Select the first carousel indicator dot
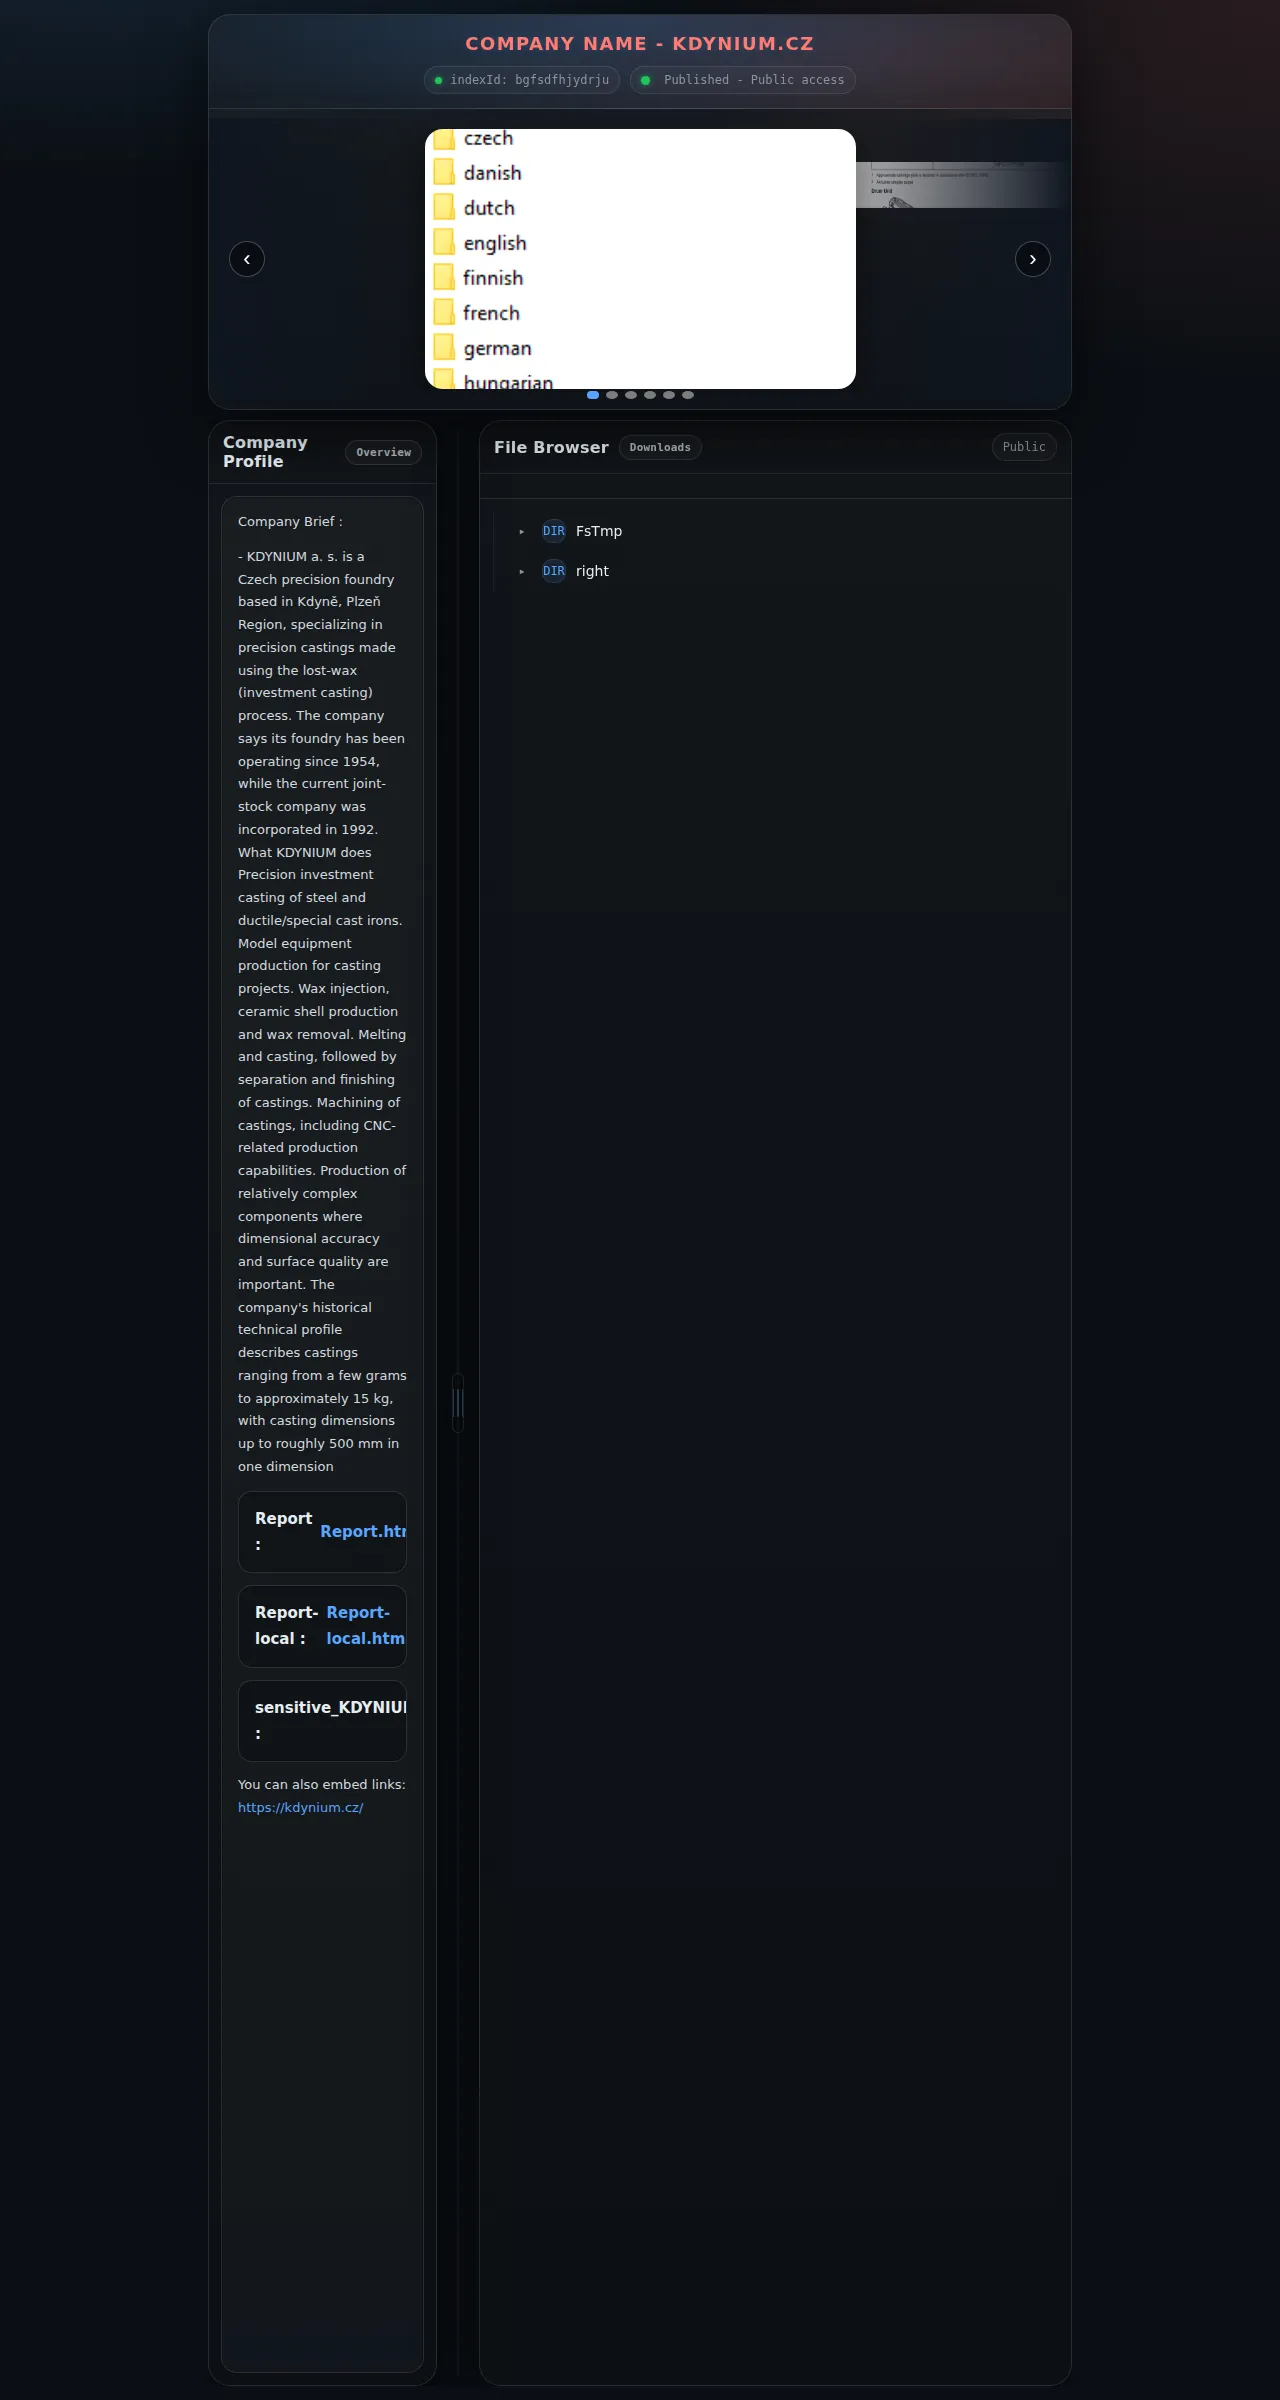 [x=593, y=395]
